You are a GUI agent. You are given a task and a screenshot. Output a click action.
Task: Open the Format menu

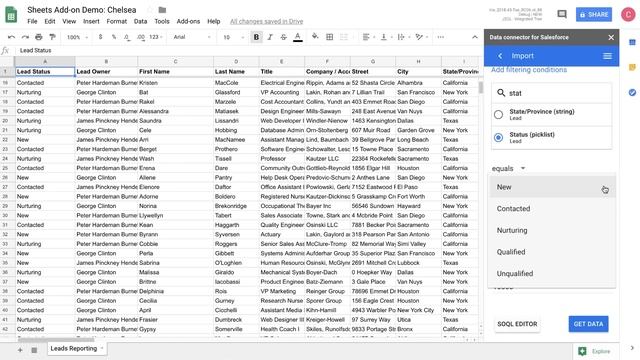click(x=117, y=21)
